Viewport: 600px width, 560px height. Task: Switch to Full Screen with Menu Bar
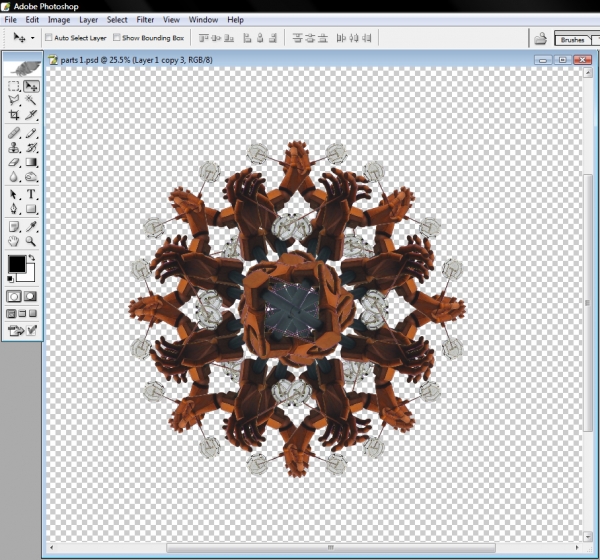[22, 314]
